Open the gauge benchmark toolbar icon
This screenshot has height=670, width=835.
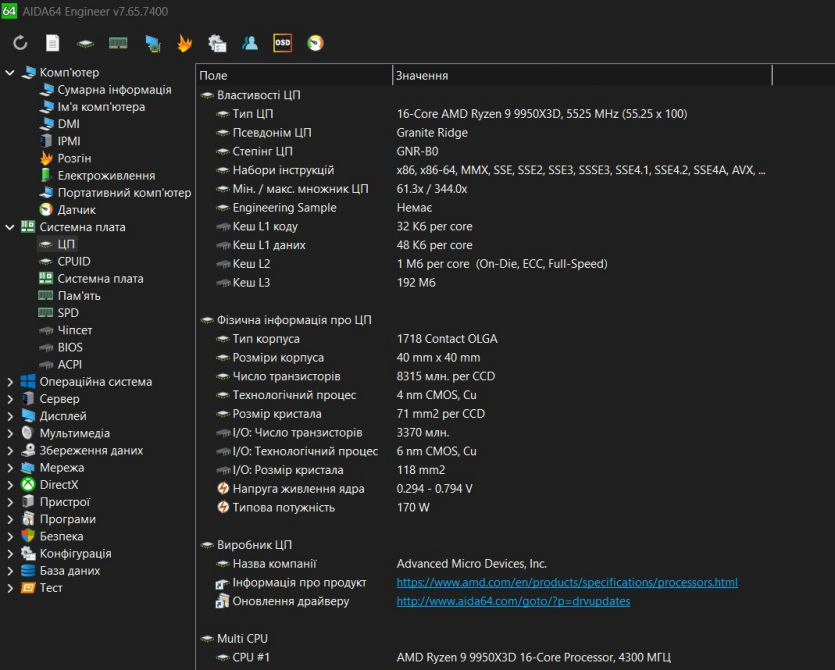tap(316, 43)
